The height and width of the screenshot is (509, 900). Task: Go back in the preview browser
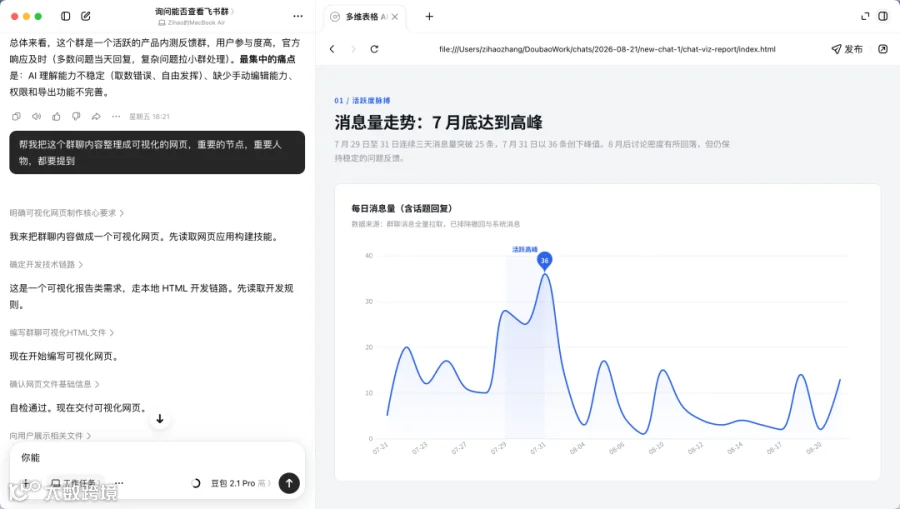pyautogui.click(x=332, y=49)
